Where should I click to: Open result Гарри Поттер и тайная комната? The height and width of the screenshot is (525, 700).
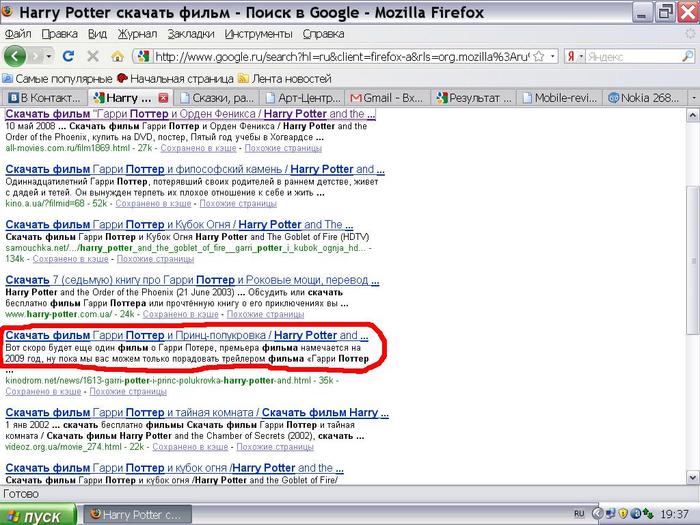pyautogui.click(x=197, y=412)
